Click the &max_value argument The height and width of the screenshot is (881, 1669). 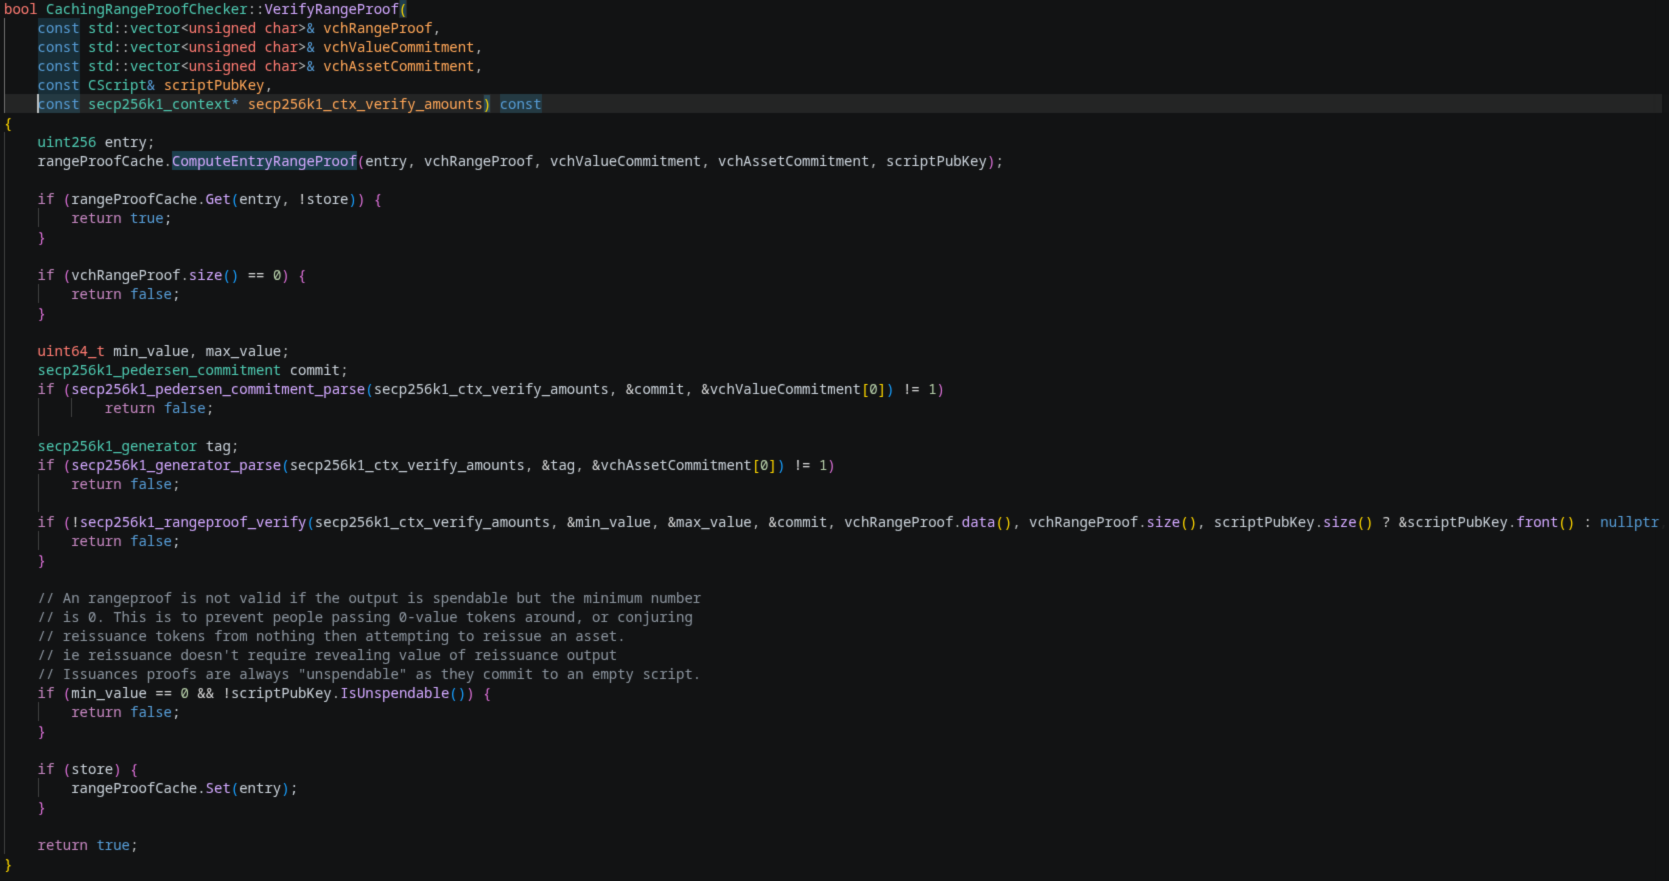pyautogui.click(x=709, y=522)
